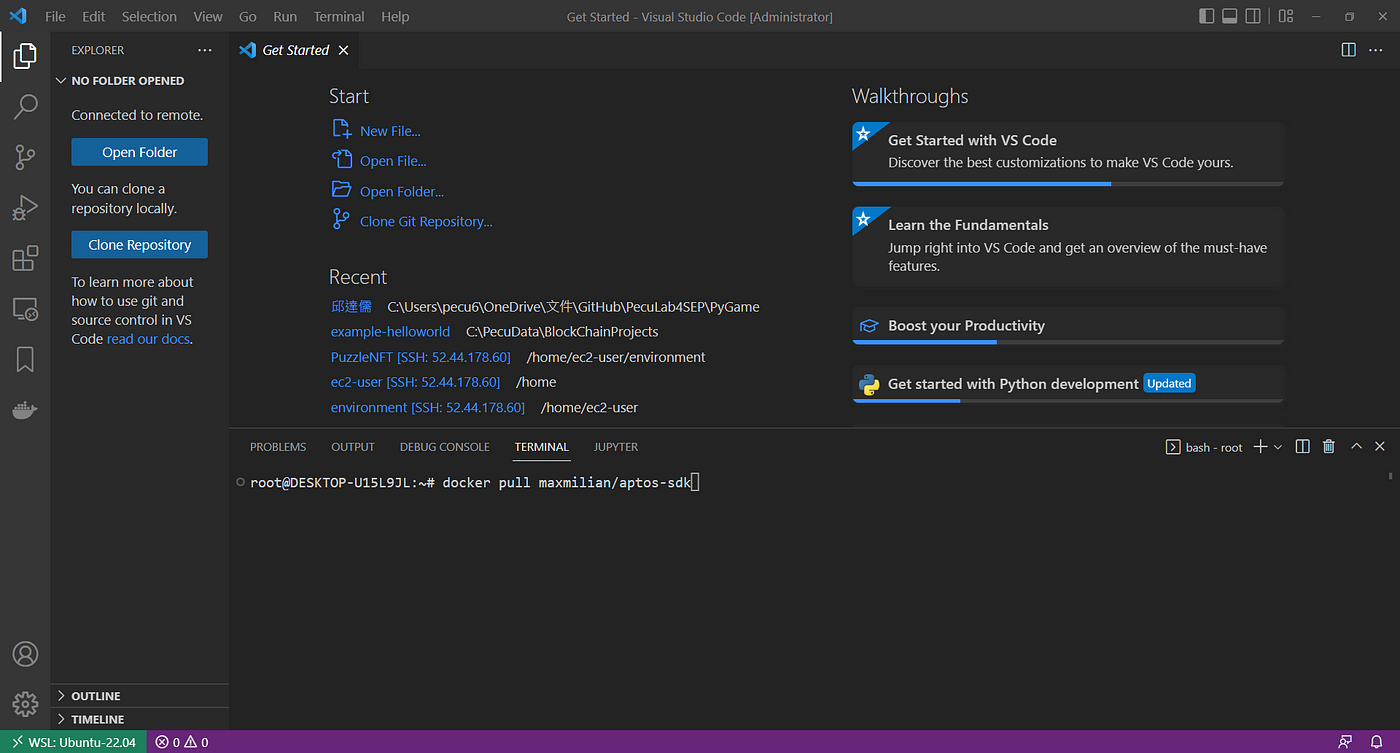Image resolution: width=1400 pixels, height=753 pixels.
Task: Close the Get Started tab
Action: pos(344,50)
